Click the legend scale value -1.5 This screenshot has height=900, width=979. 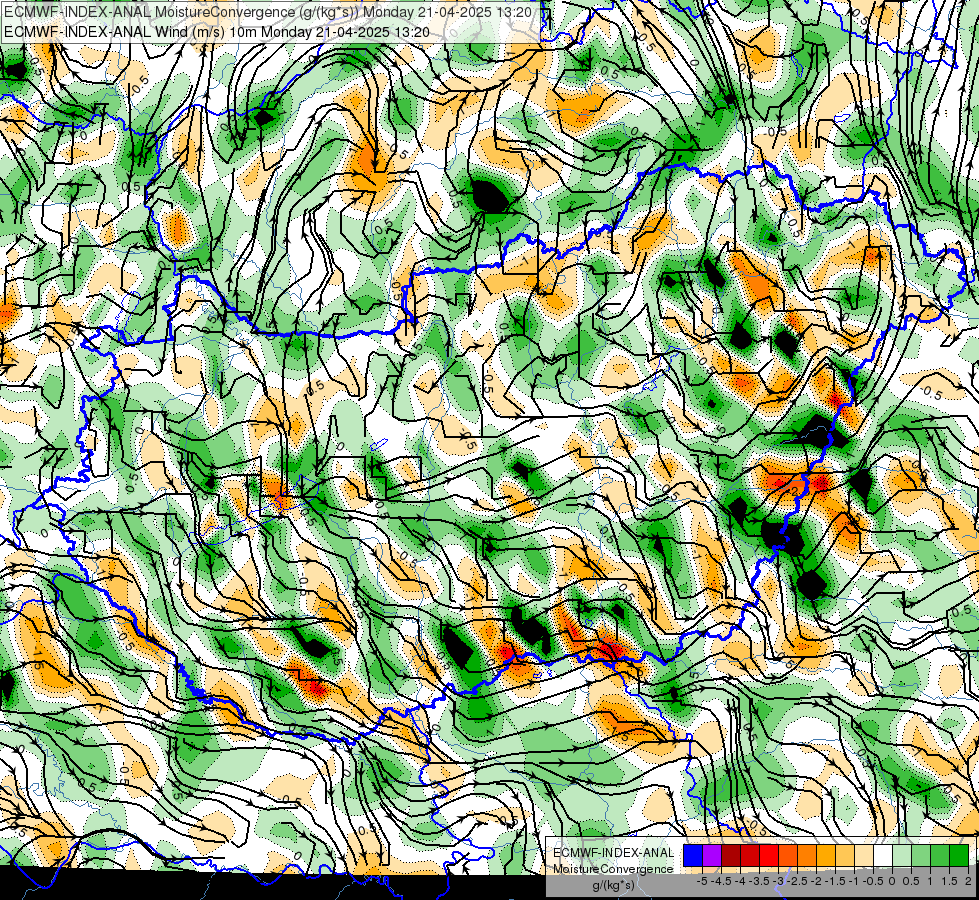835,881
